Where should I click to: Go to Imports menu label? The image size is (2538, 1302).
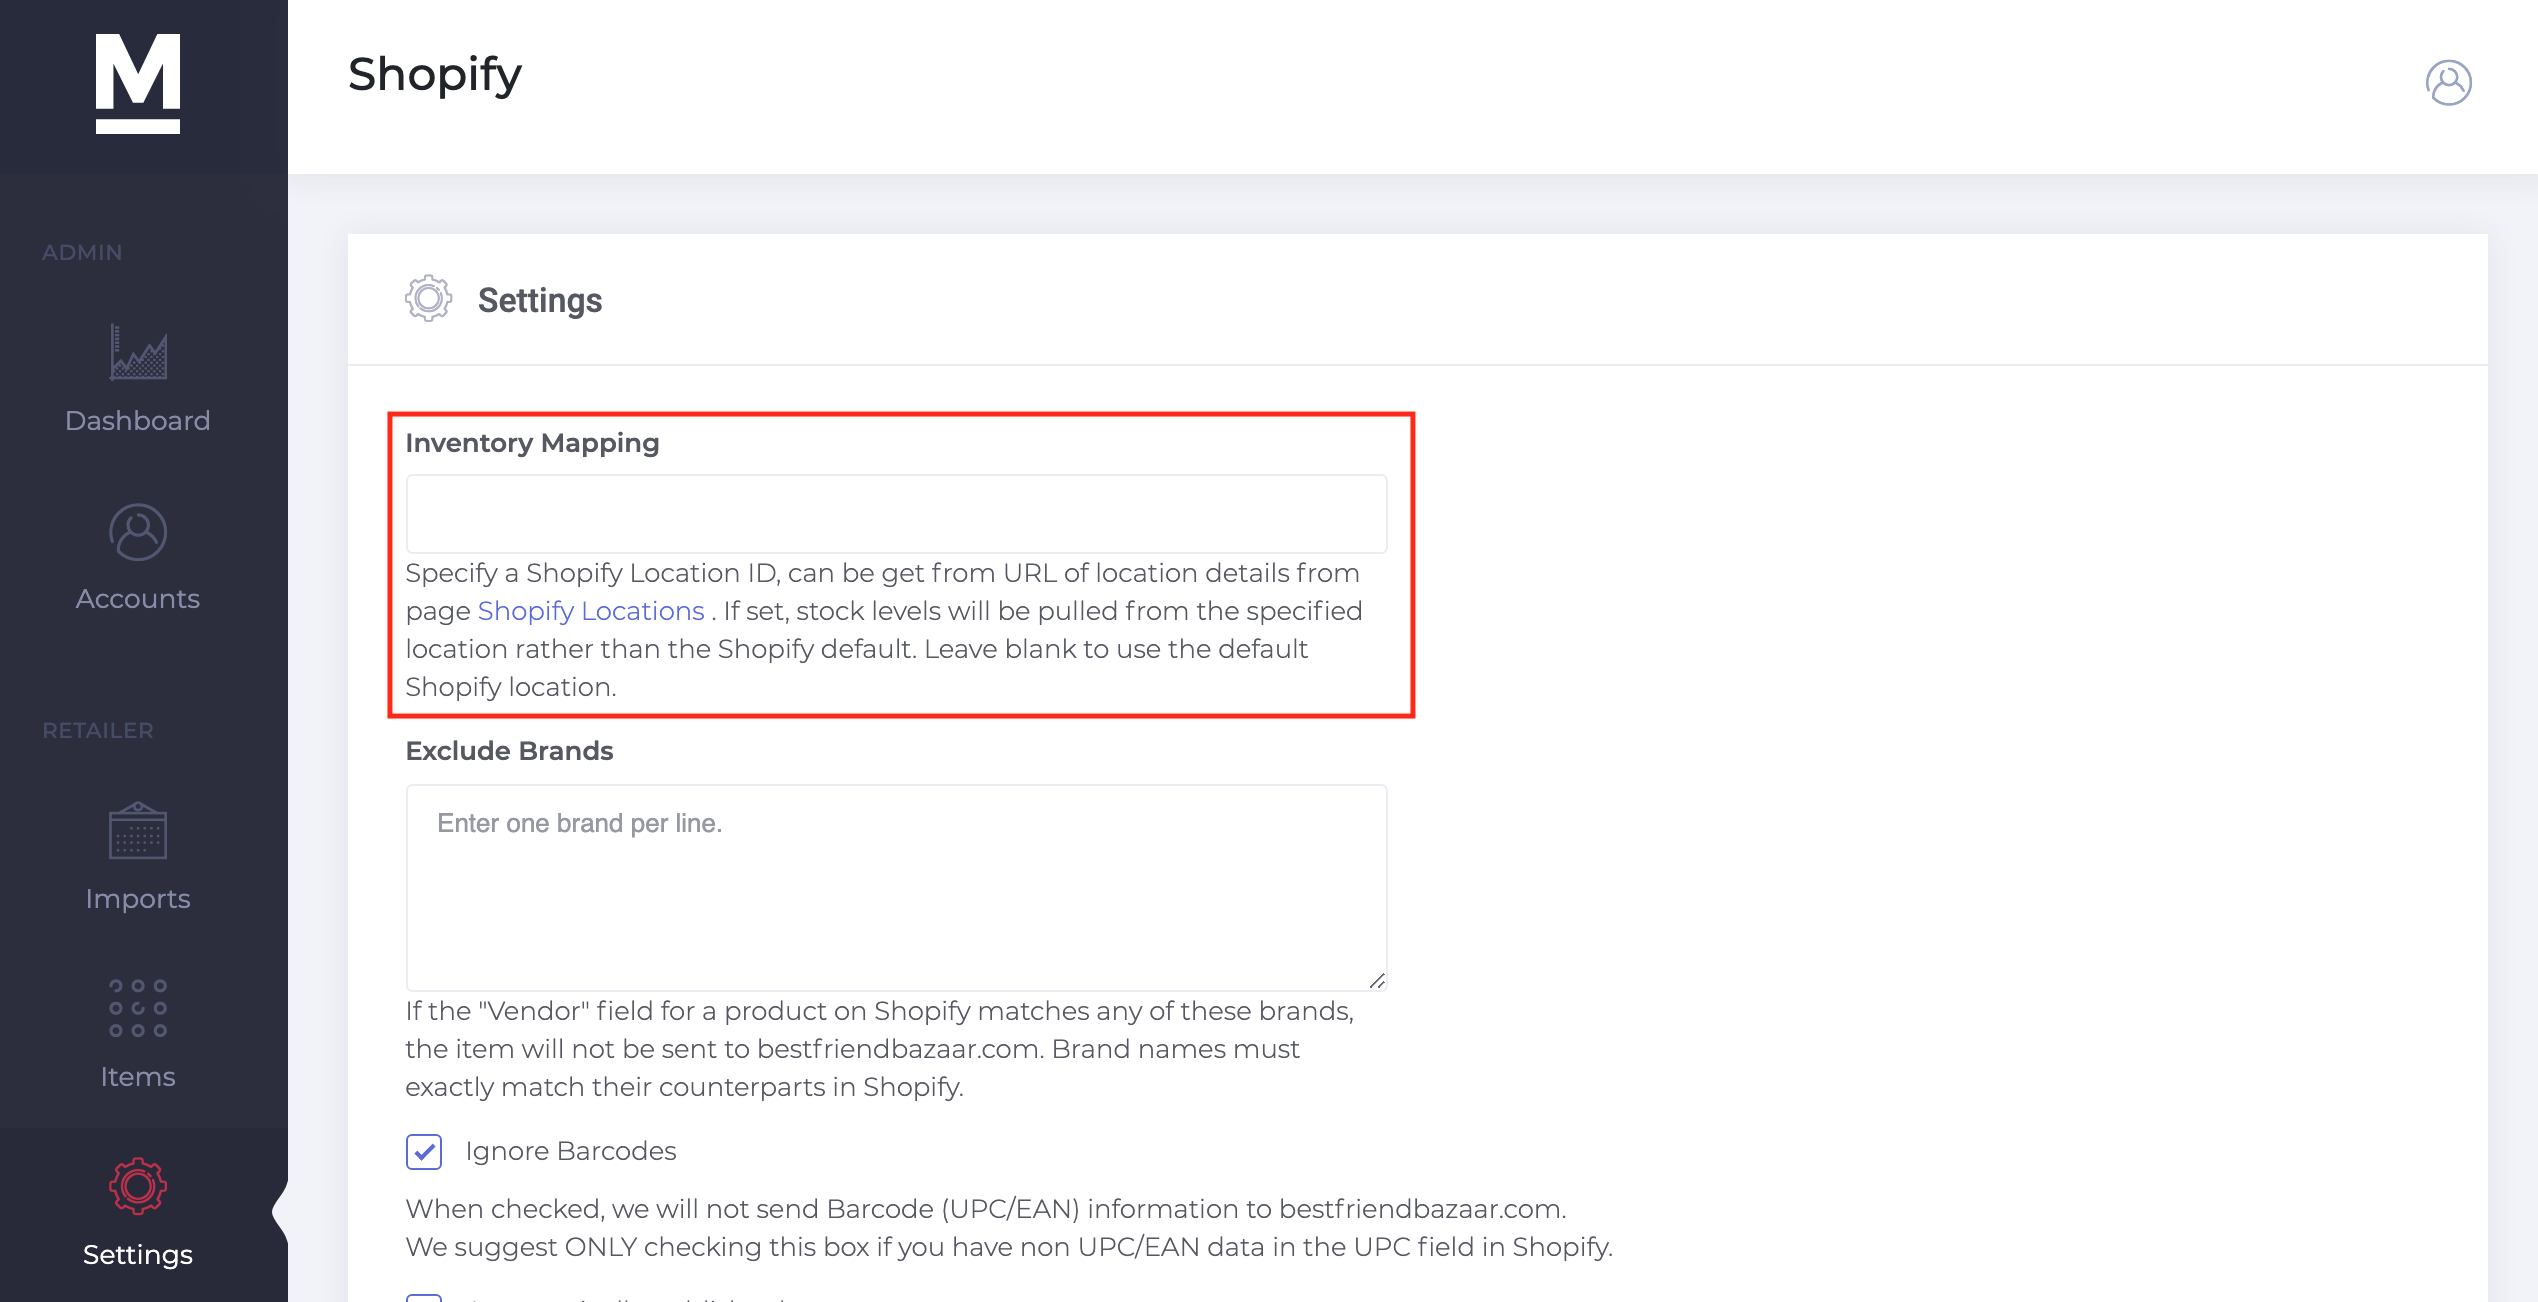[138, 898]
